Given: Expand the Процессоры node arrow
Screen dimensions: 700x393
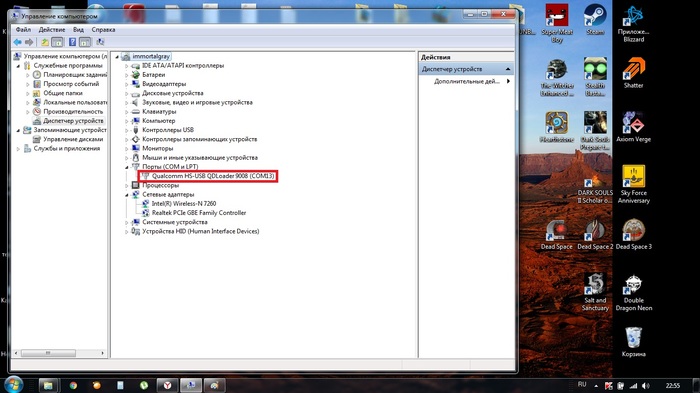Looking at the screenshot, I should coord(126,185).
